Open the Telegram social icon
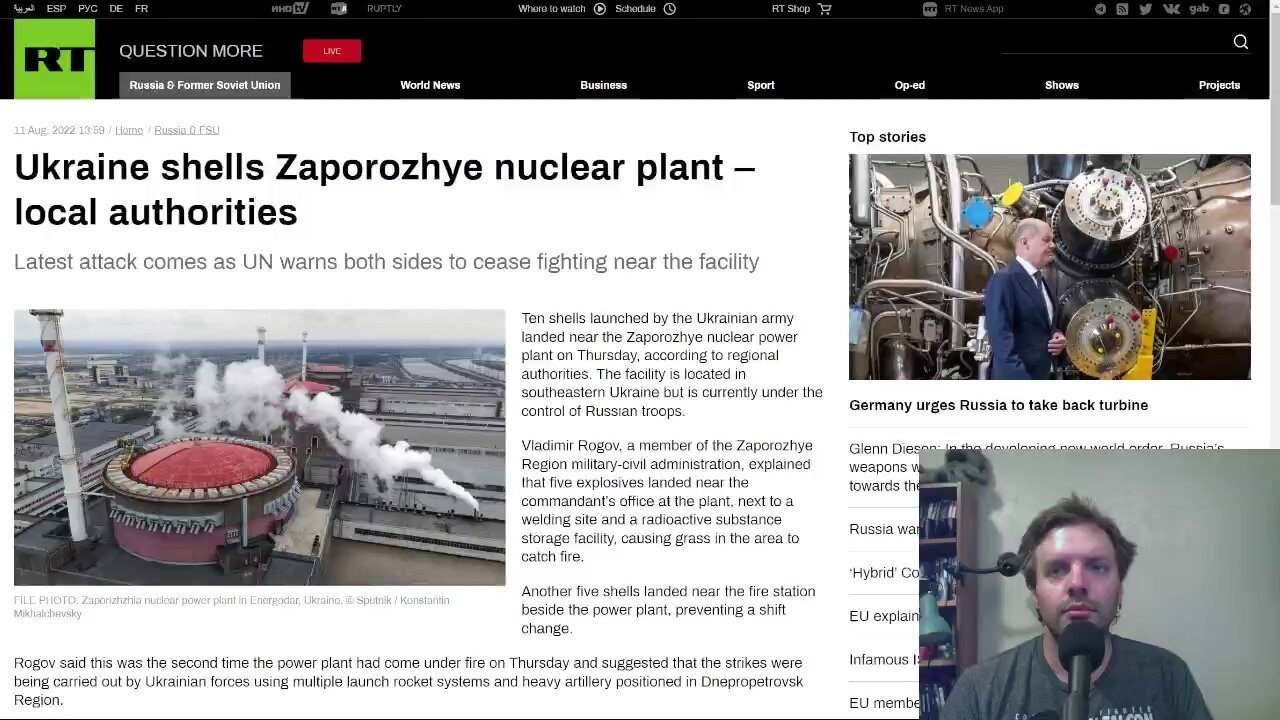The height and width of the screenshot is (720, 1280). [1101, 9]
